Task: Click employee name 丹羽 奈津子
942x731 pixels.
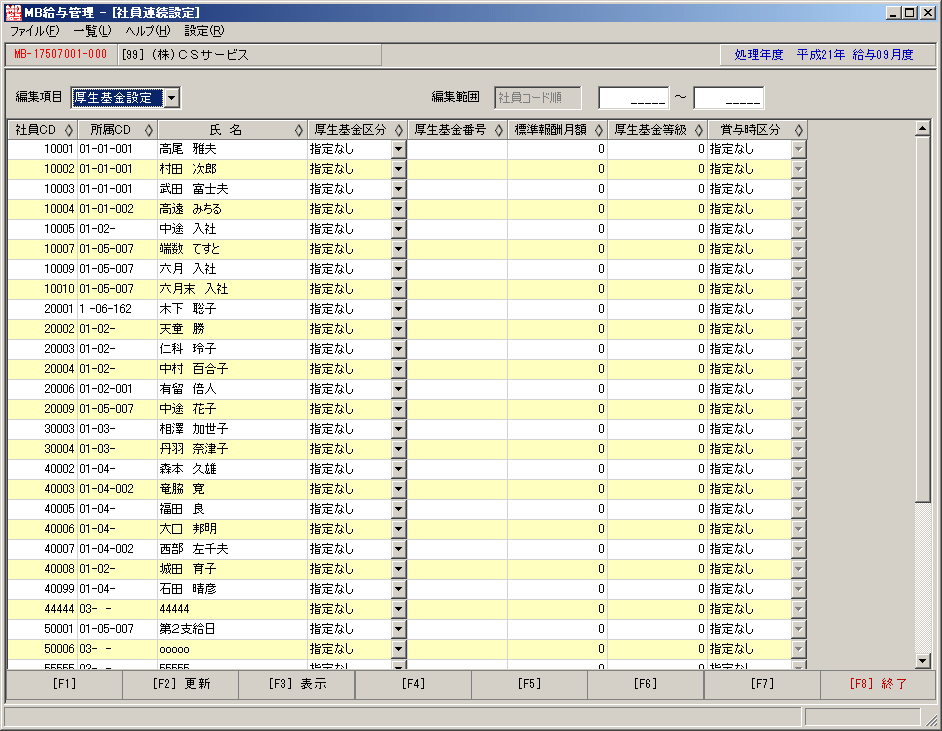Action: (194, 449)
